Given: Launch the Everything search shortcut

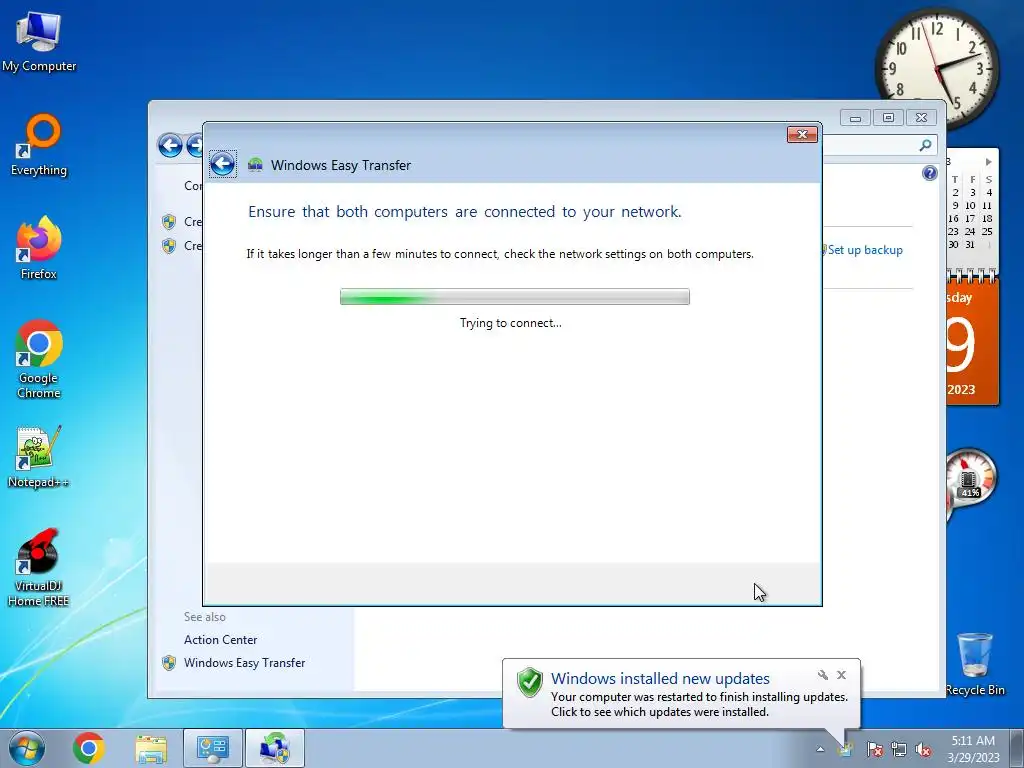Looking at the screenshot, I should tap(39, 145).
